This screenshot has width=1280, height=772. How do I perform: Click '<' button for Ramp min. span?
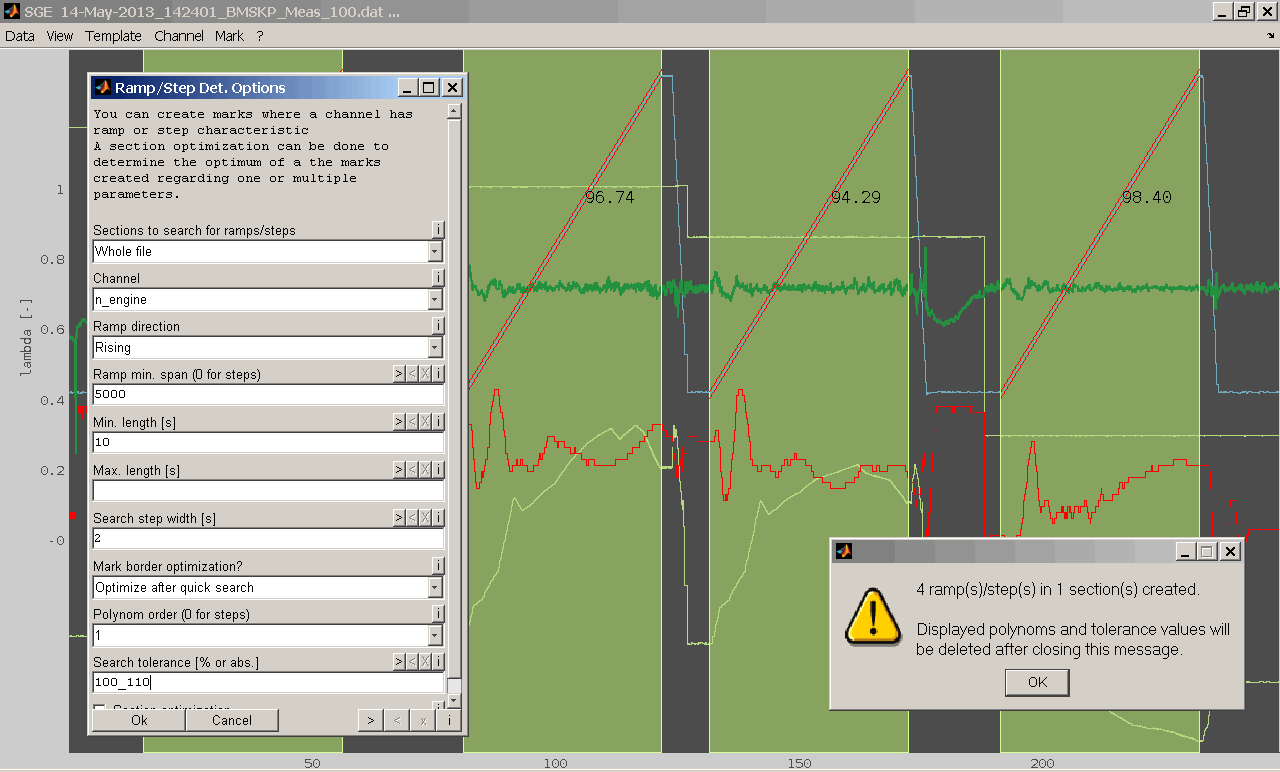pos(412,374)
